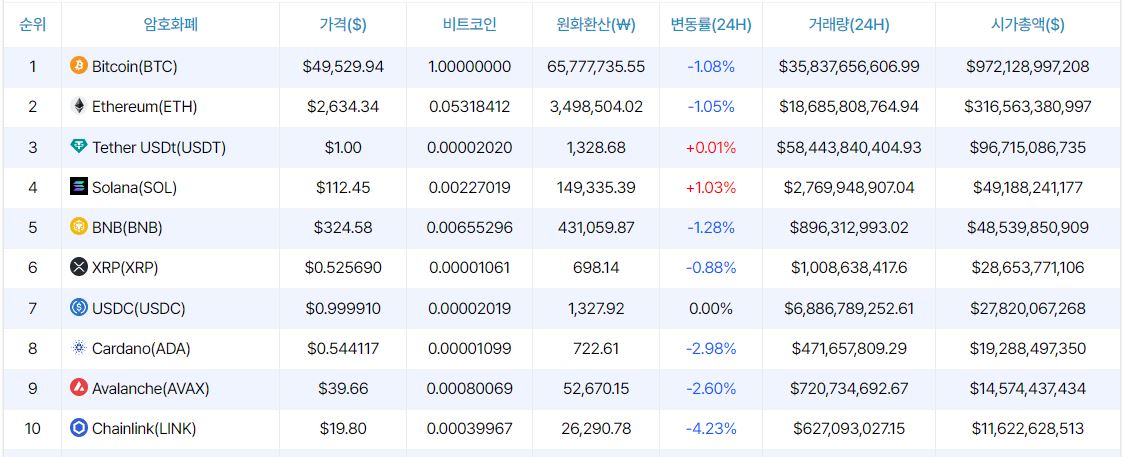The height and width of the screenshot is (457, 1129).
Task: Click the XRP black logo icon
Action: click(x=78, y=267)
